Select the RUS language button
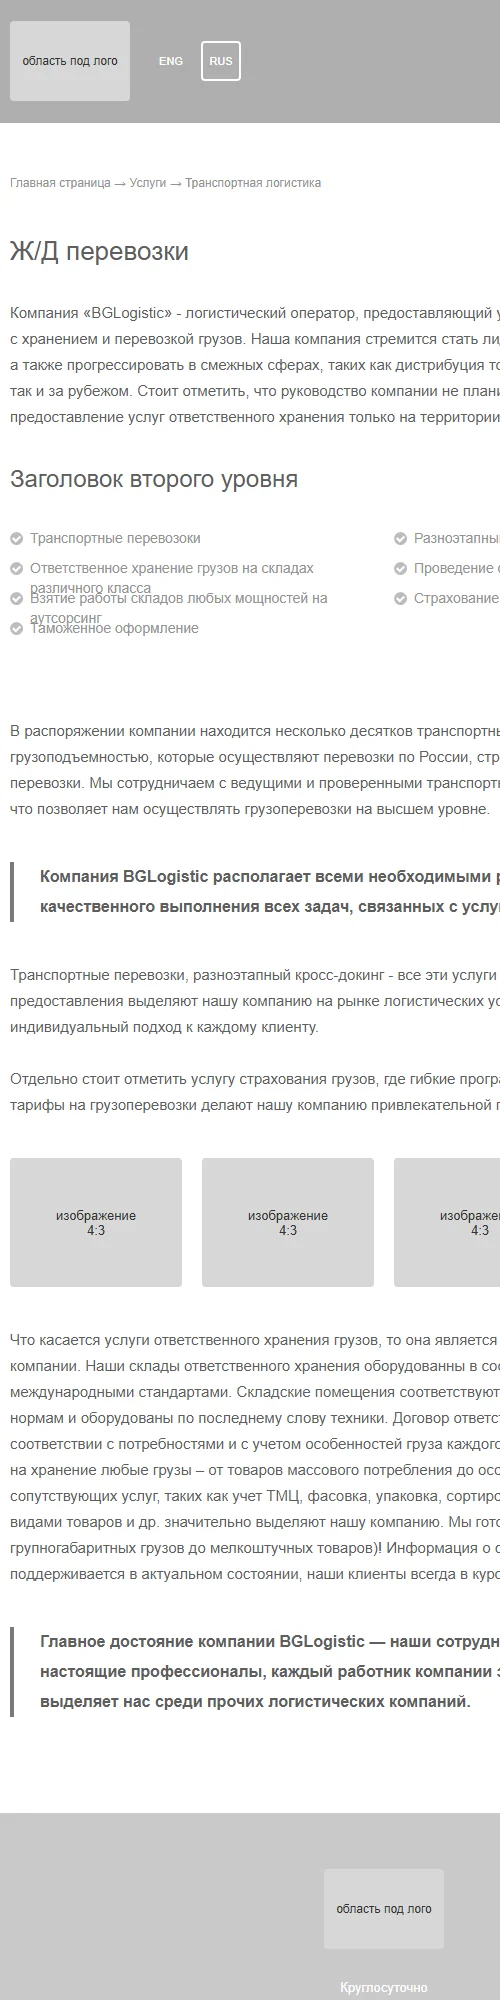This screenshot has width=500, height=2000. click(221, 61)
